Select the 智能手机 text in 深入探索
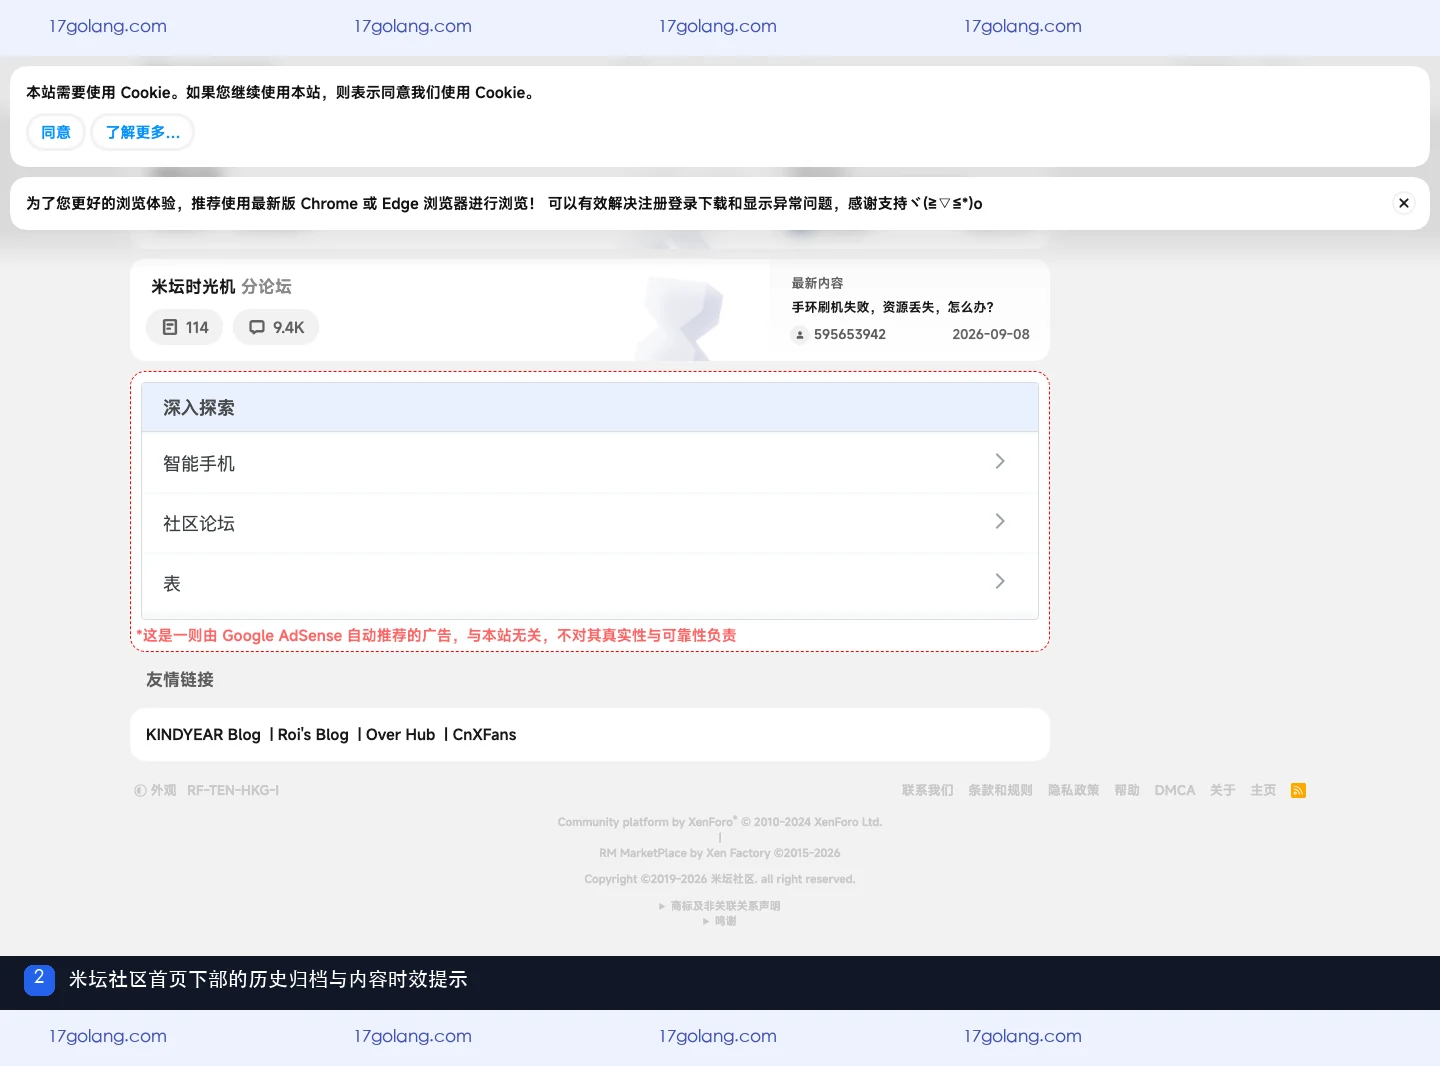Image resolution: width=1440 pixels, height=1066 pixels. (199, 463)
